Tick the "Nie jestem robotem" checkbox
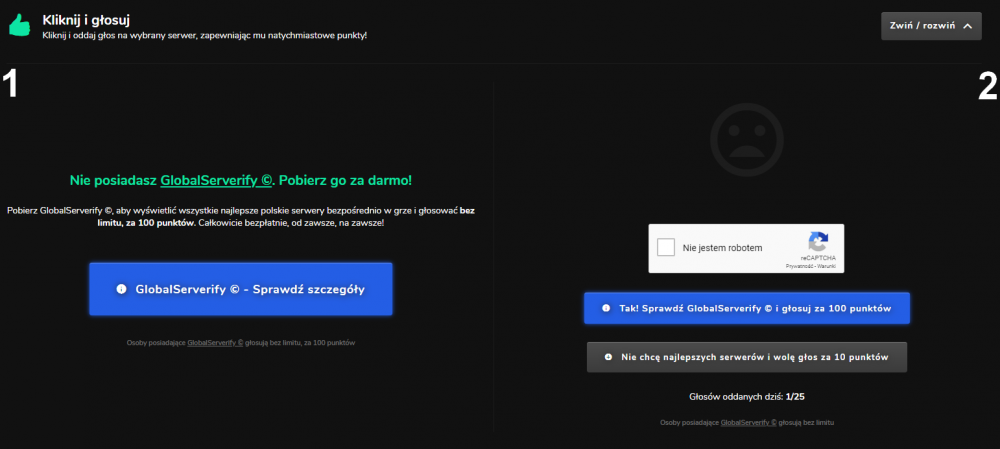The height and width of the screenshot is (449, 1000). 666,247
